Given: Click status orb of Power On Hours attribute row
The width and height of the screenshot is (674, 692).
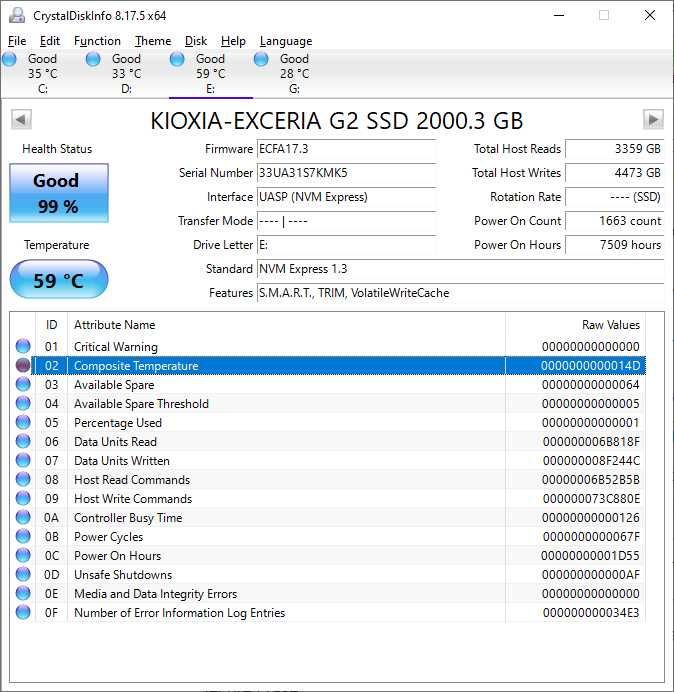Looking at the screenshot, I should tap(23, 555).
